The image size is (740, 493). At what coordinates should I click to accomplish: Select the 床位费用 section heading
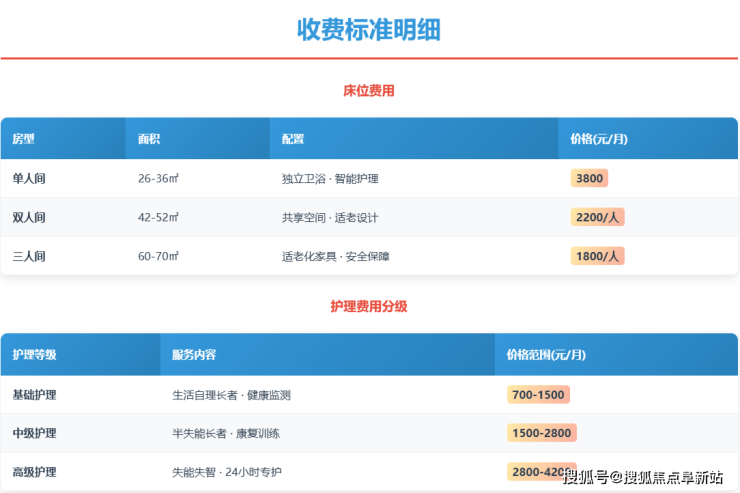click(369, 91)
